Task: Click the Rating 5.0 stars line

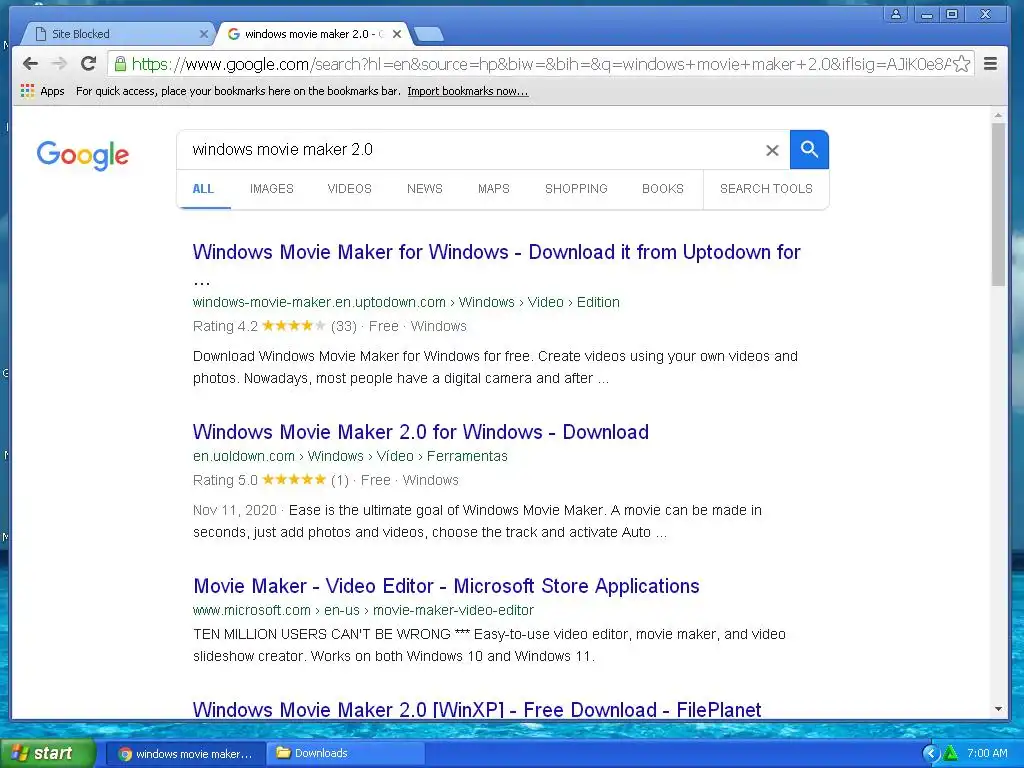Action: click(326, 480)
